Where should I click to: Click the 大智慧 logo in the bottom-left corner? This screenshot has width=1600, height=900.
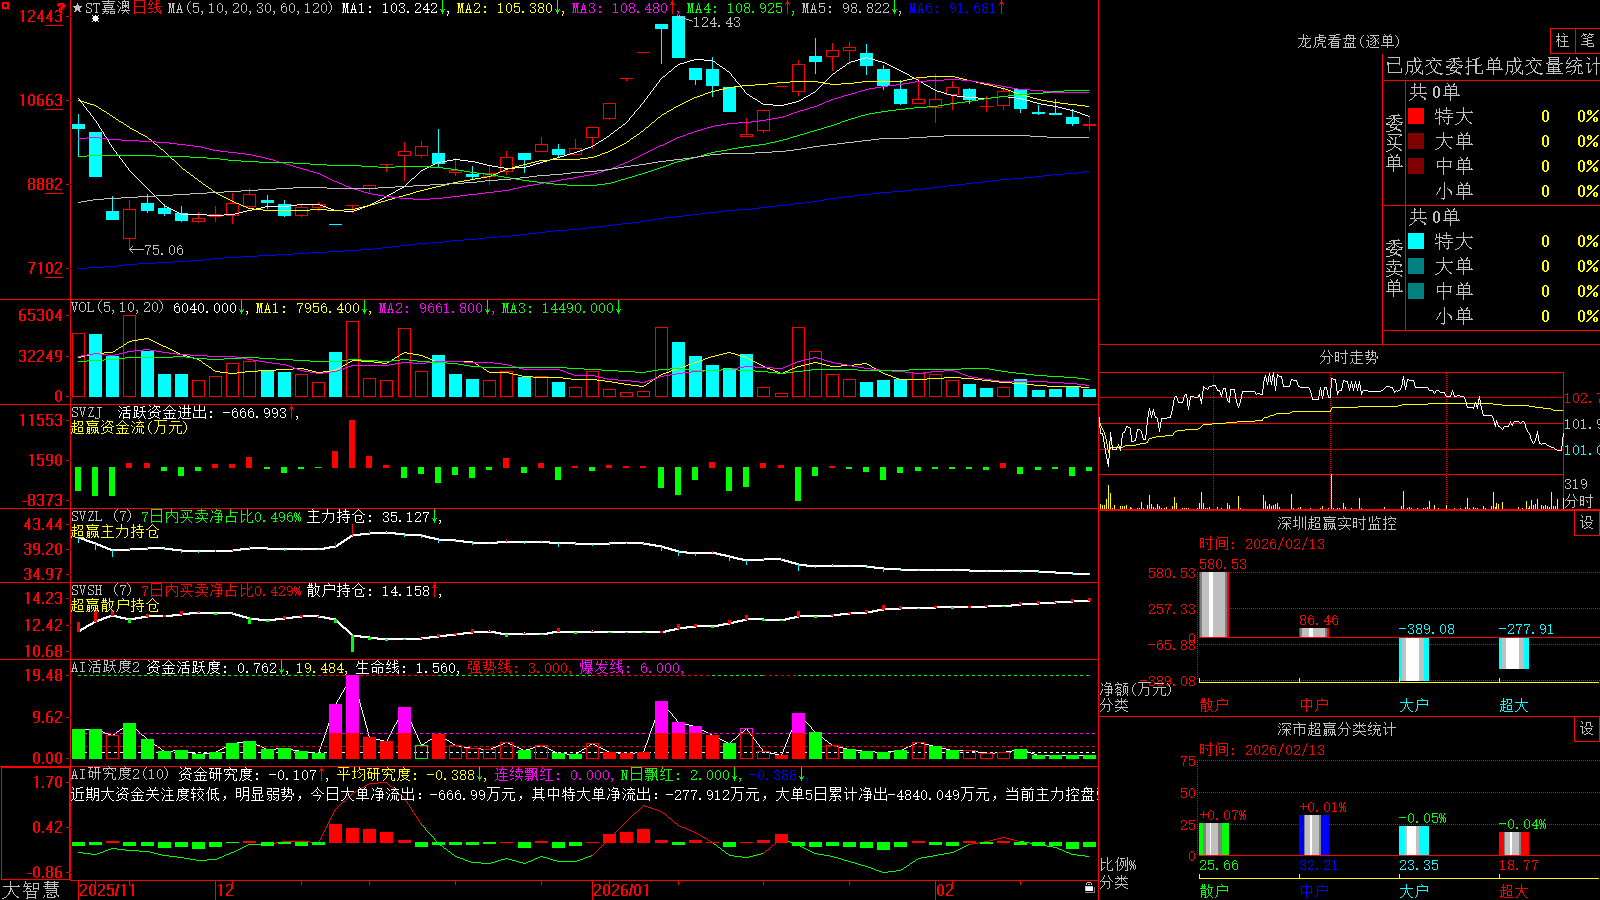31,889
